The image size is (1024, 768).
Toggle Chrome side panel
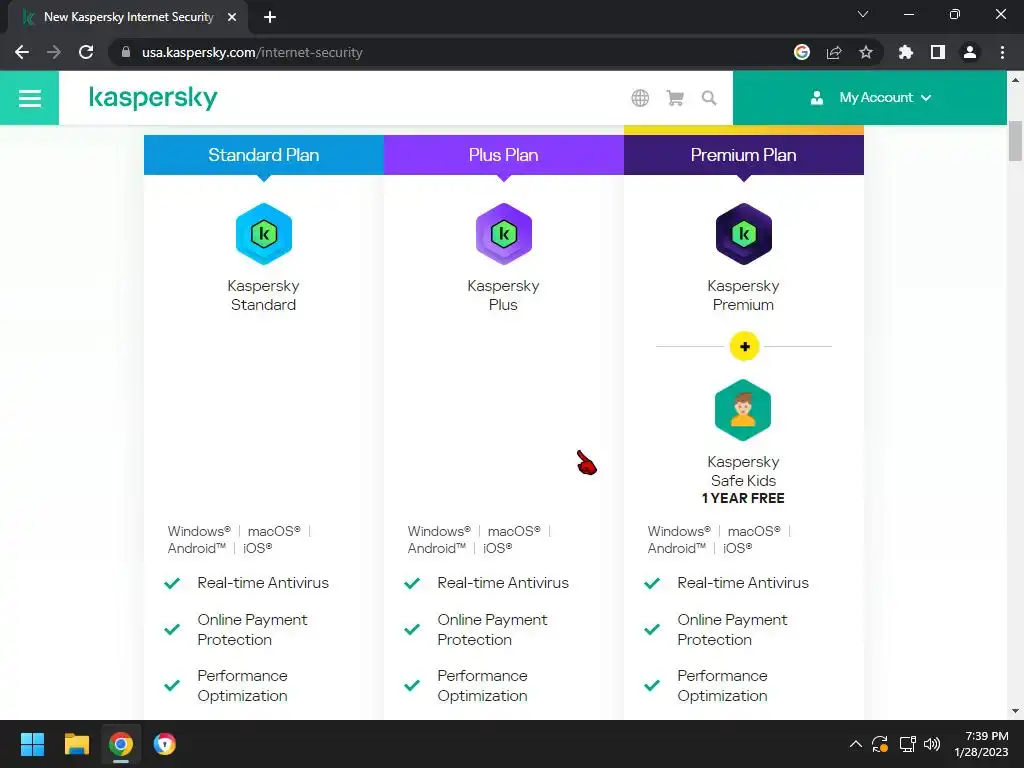[938, 52]
